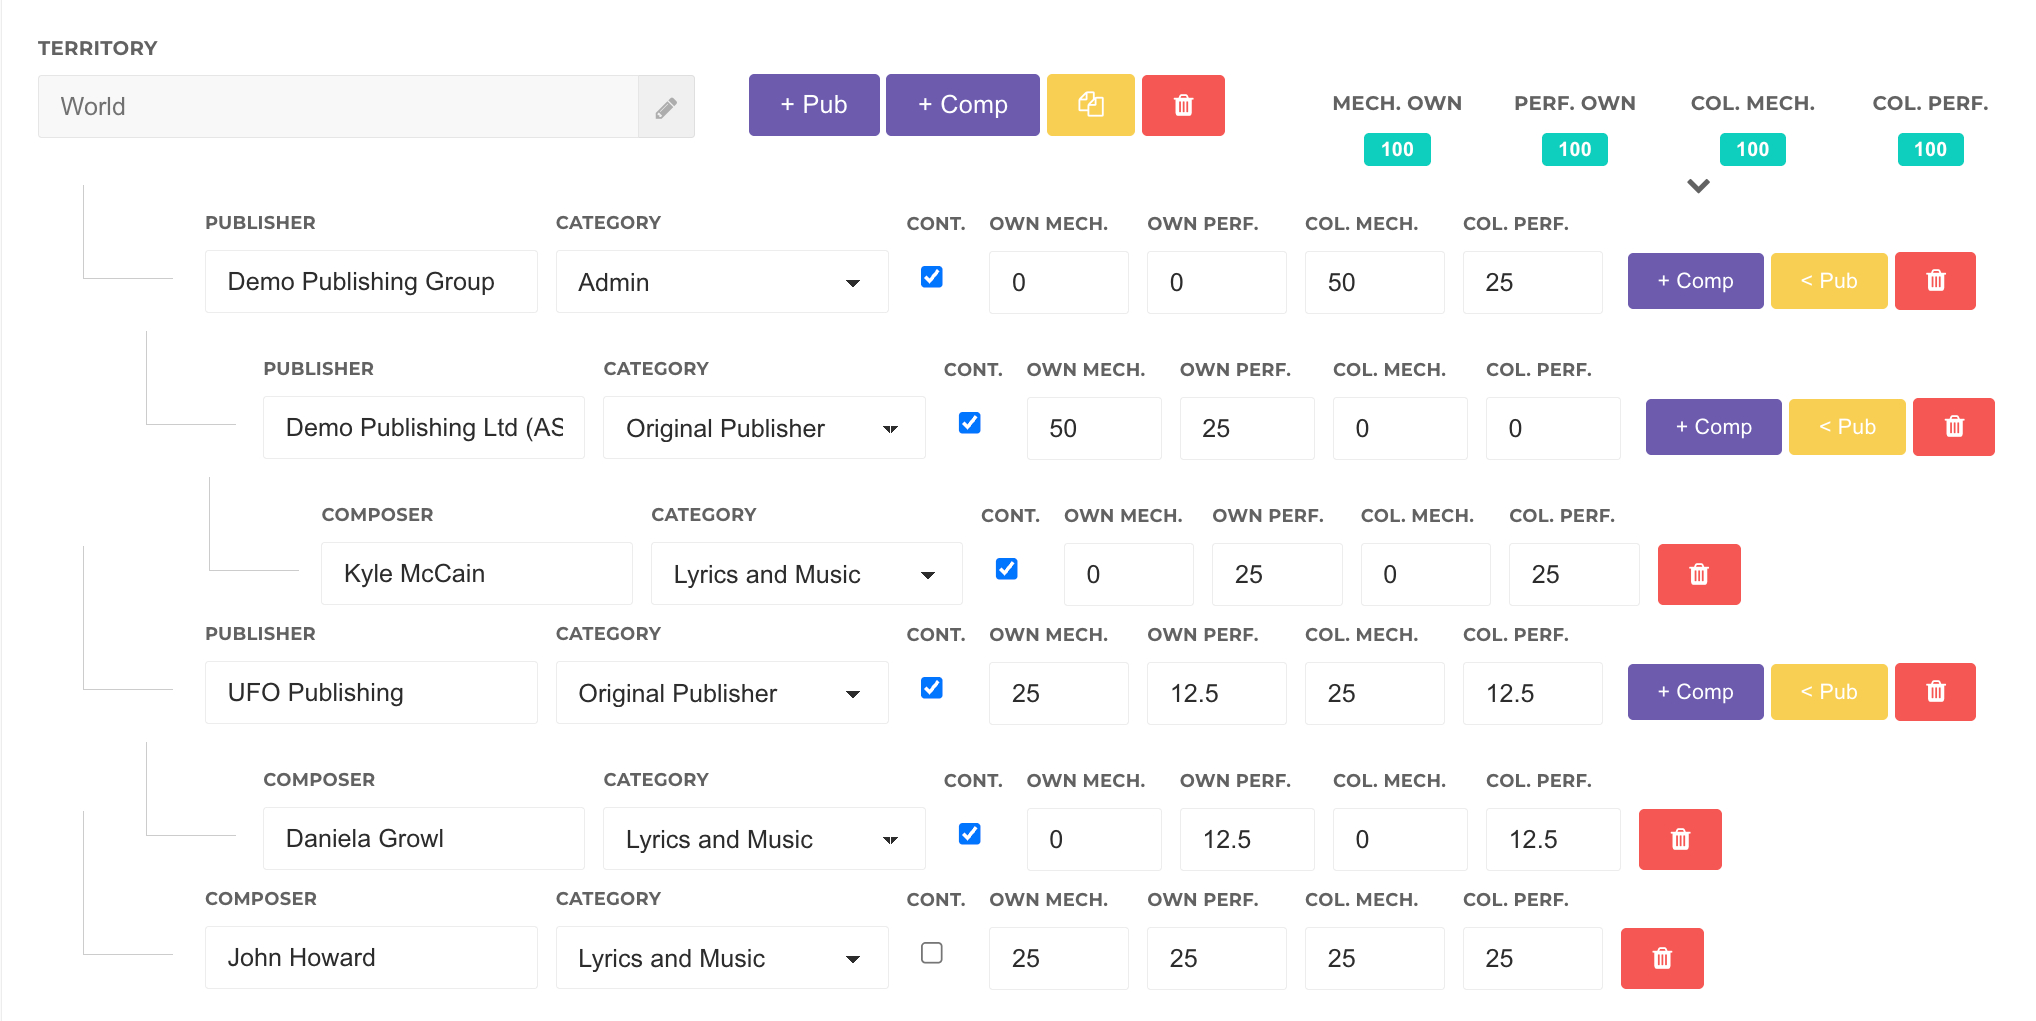Click Own Perf. 25 for Demo Publishing Ltd

(1247, 428)
